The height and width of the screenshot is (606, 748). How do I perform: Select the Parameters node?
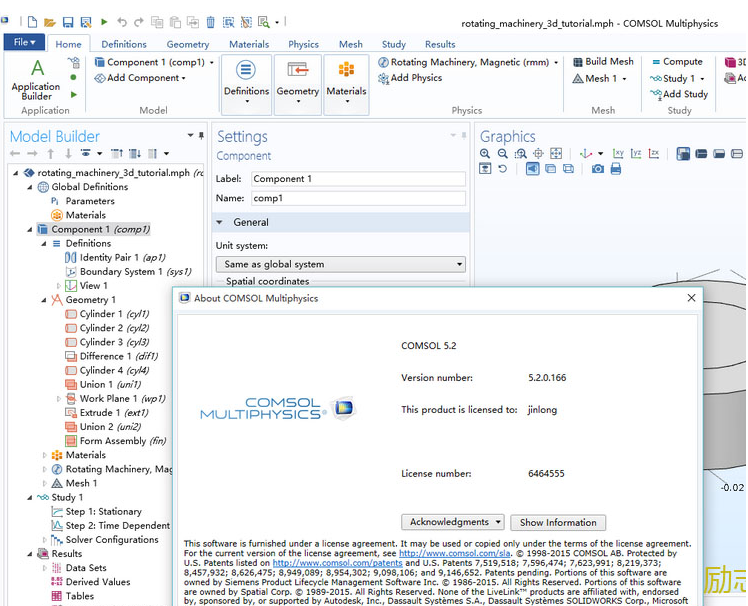(x=83, y=201)
